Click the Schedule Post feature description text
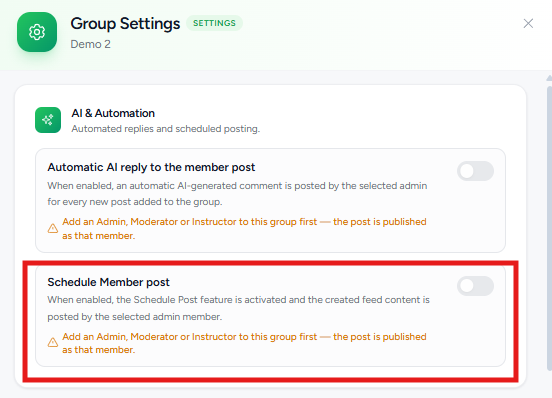 (239, 308)
